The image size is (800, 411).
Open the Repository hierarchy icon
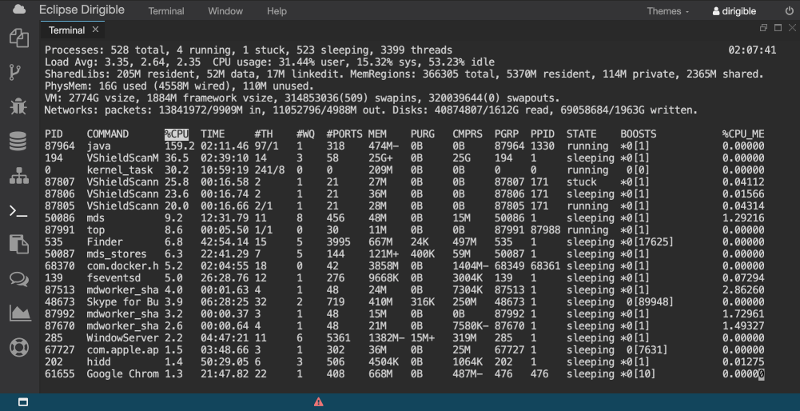pyautogui.click(x=19, y=176)
